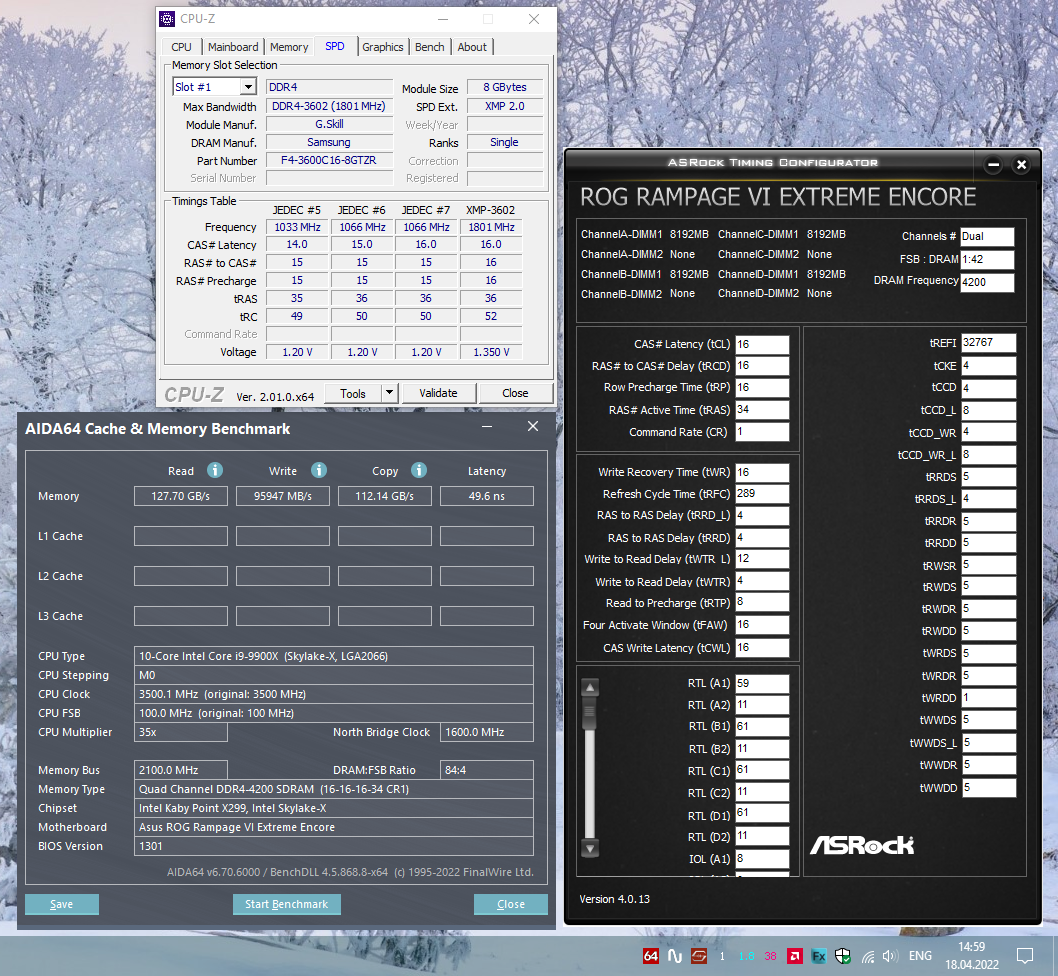Click the waveform tray icon next to AIDA64

(675, 956)
